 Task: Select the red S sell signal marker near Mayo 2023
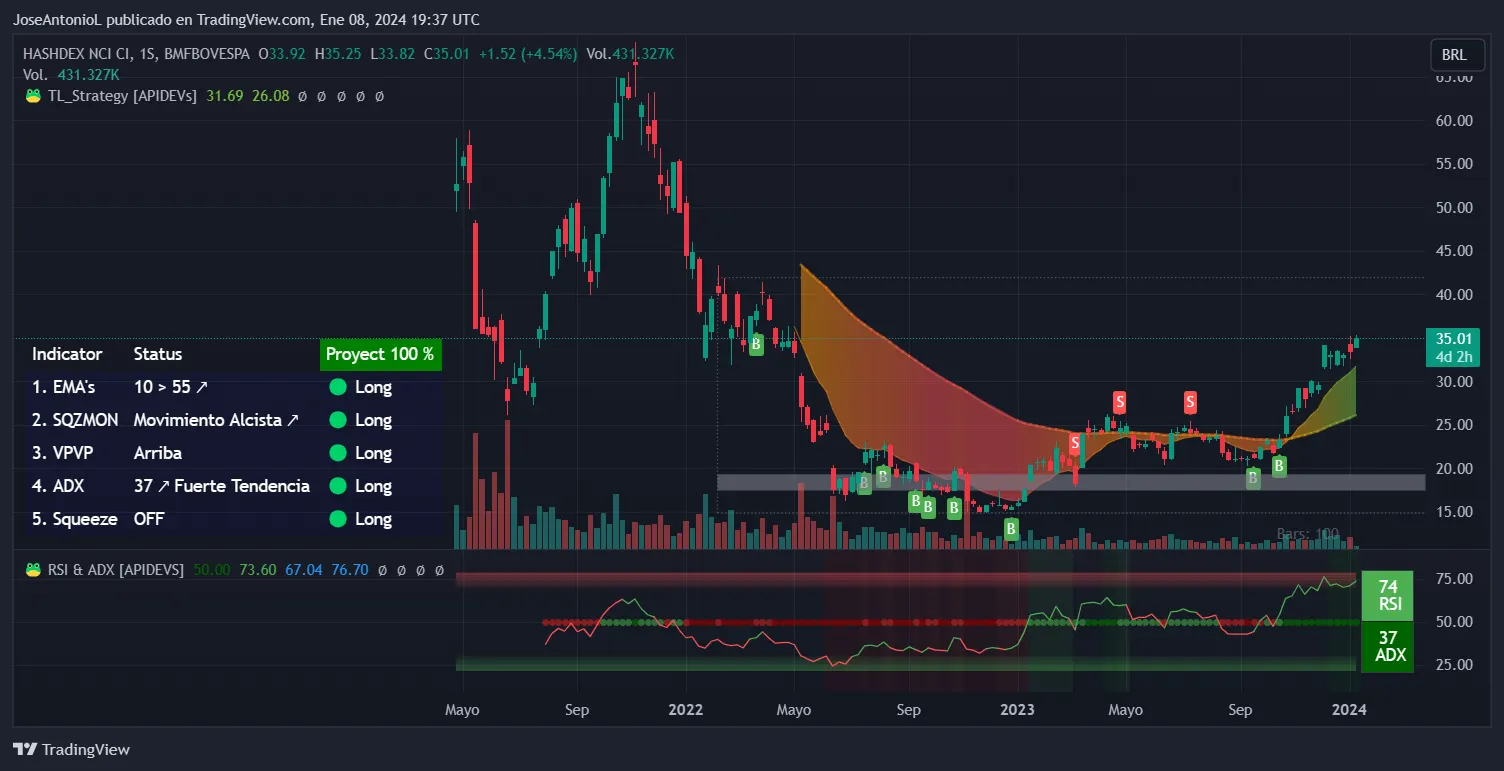point(1118,402)
